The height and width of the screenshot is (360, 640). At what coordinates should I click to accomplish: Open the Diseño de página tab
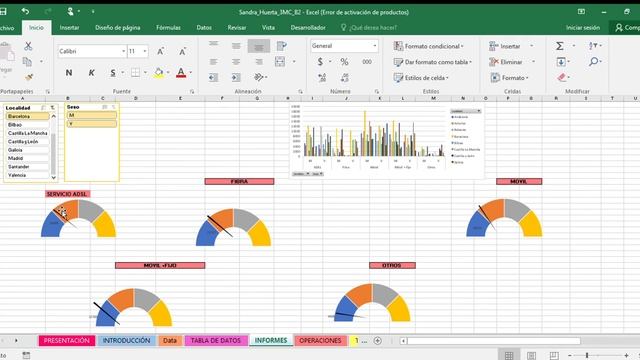(x=118, y=28)
